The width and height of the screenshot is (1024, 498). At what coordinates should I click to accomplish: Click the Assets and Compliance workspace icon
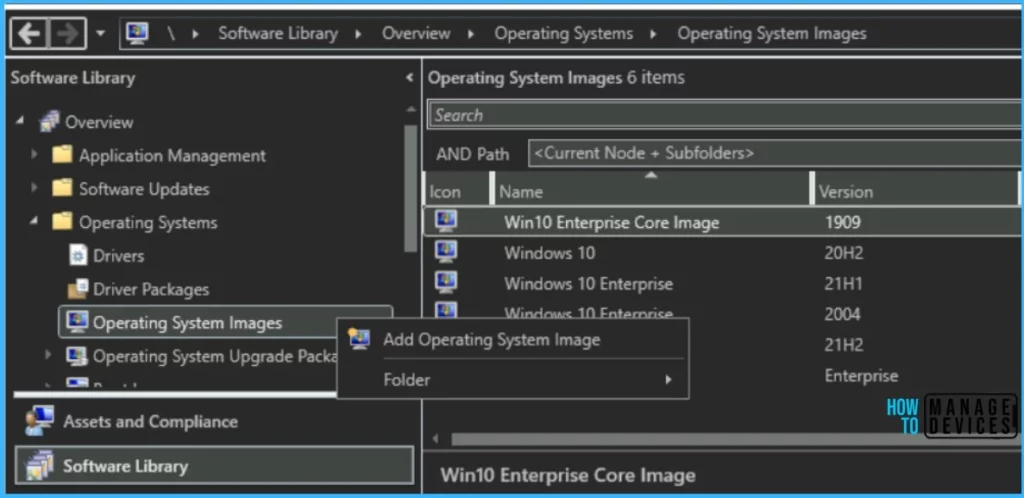[39, 421]
